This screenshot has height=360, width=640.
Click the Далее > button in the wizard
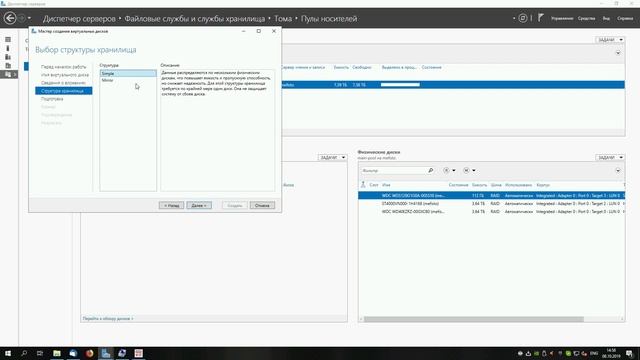(x=199, y=205)
